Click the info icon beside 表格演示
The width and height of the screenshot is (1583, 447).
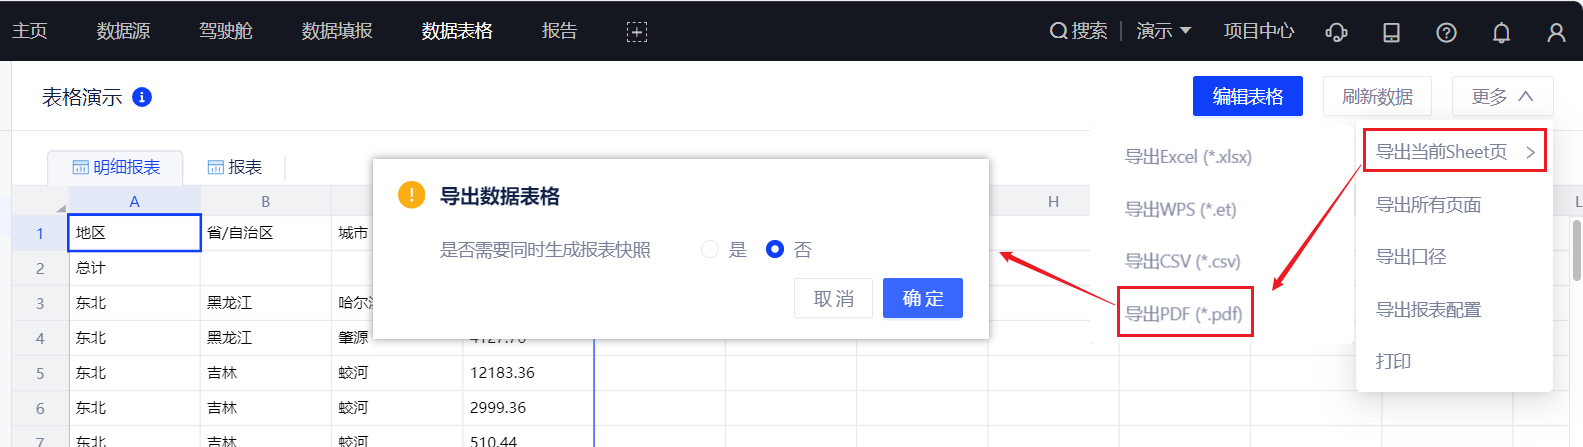[142, 97]
